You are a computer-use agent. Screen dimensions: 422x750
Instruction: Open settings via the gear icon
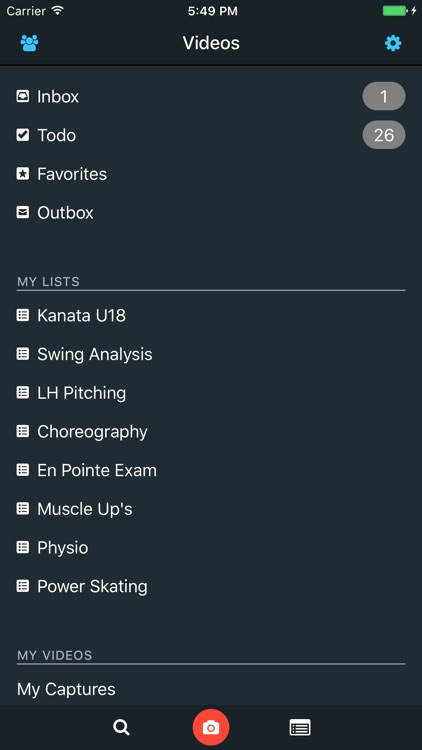[393, 44]
